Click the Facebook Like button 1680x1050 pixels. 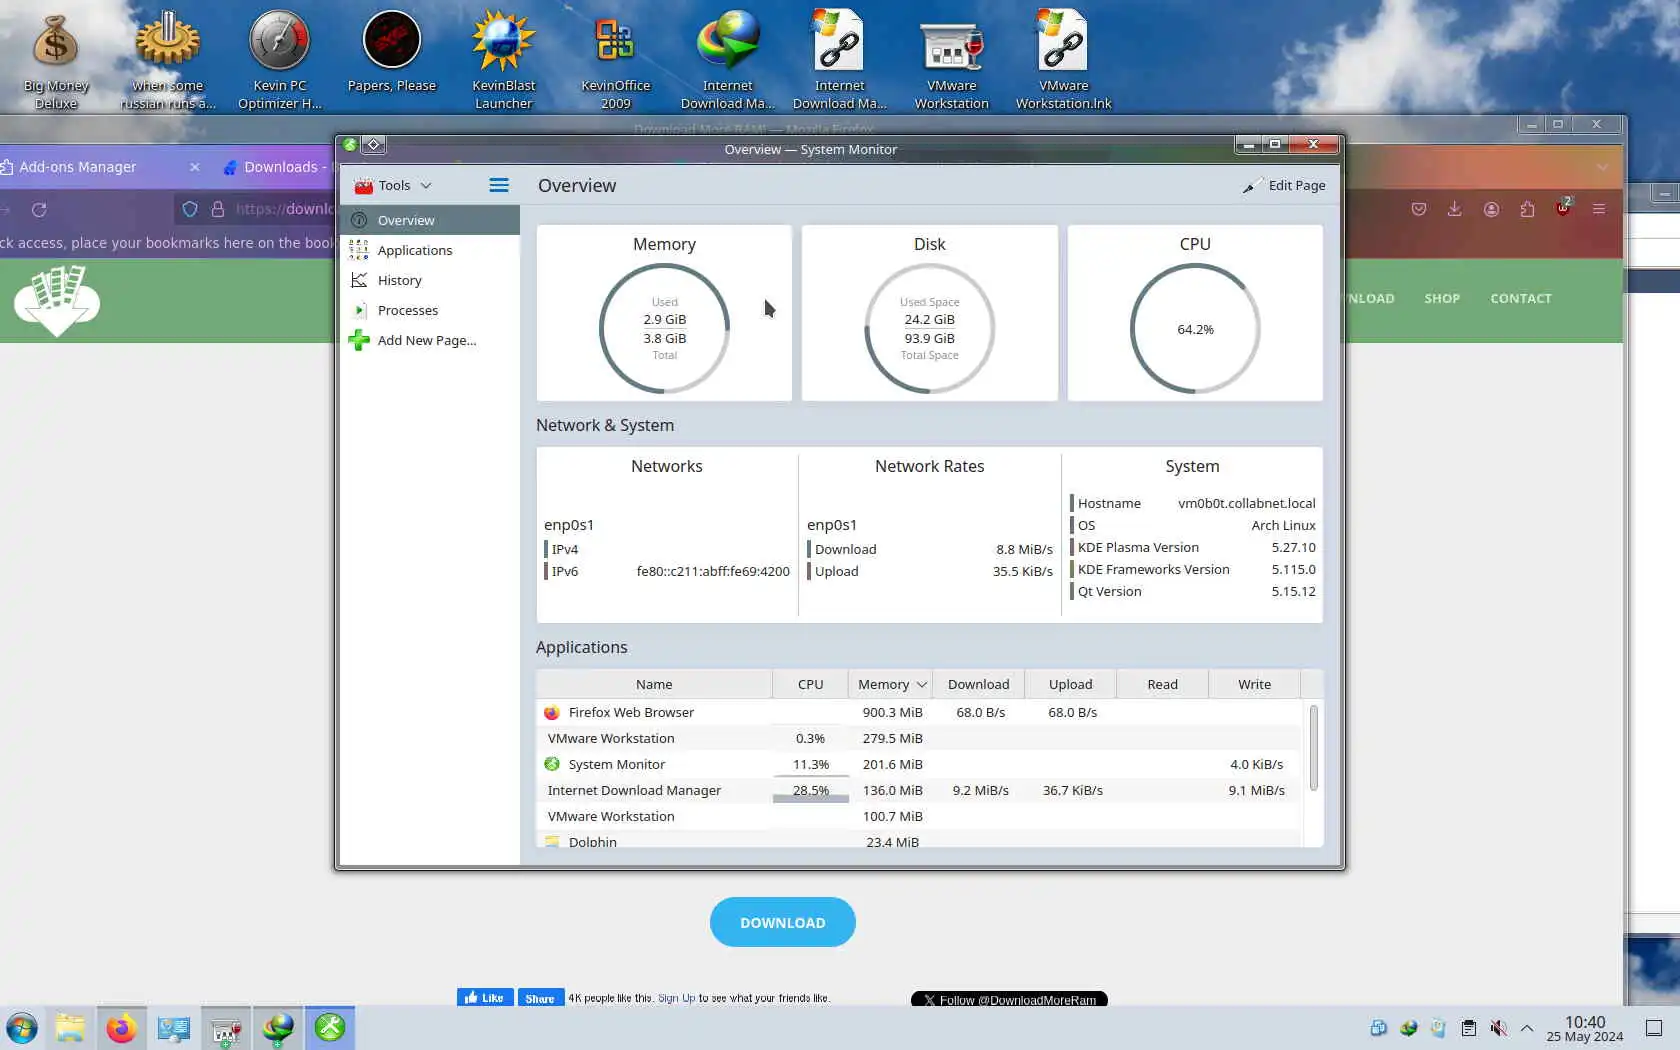pyautogui.click(x=485, y=998)
